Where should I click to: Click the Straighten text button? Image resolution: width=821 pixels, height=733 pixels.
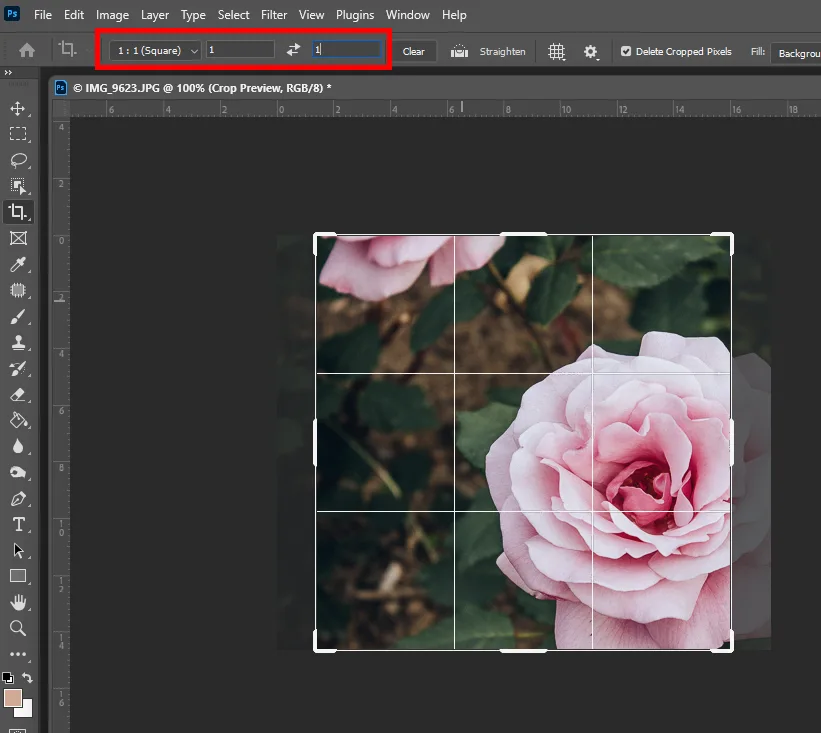502,51
